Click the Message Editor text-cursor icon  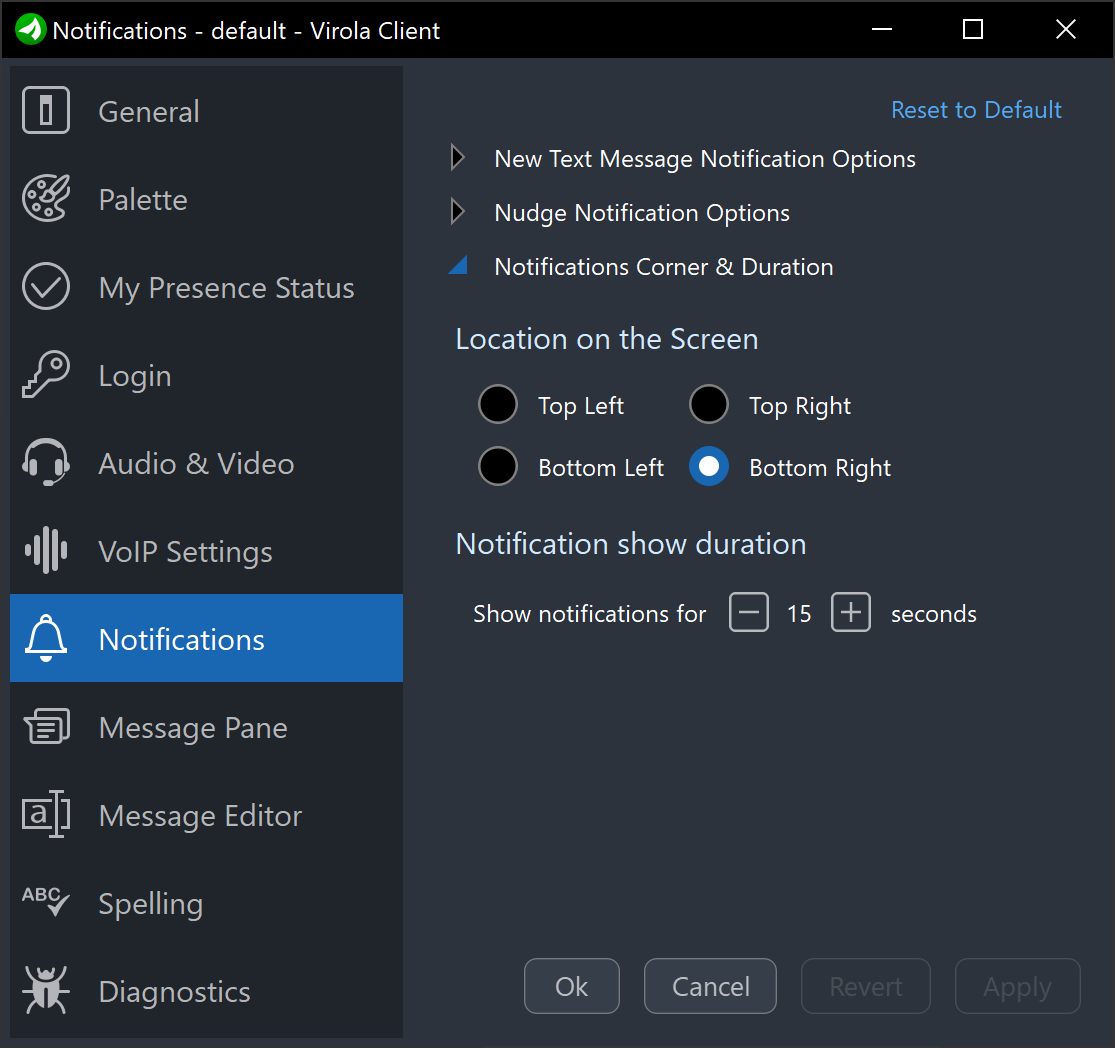[x=46, y=815]
